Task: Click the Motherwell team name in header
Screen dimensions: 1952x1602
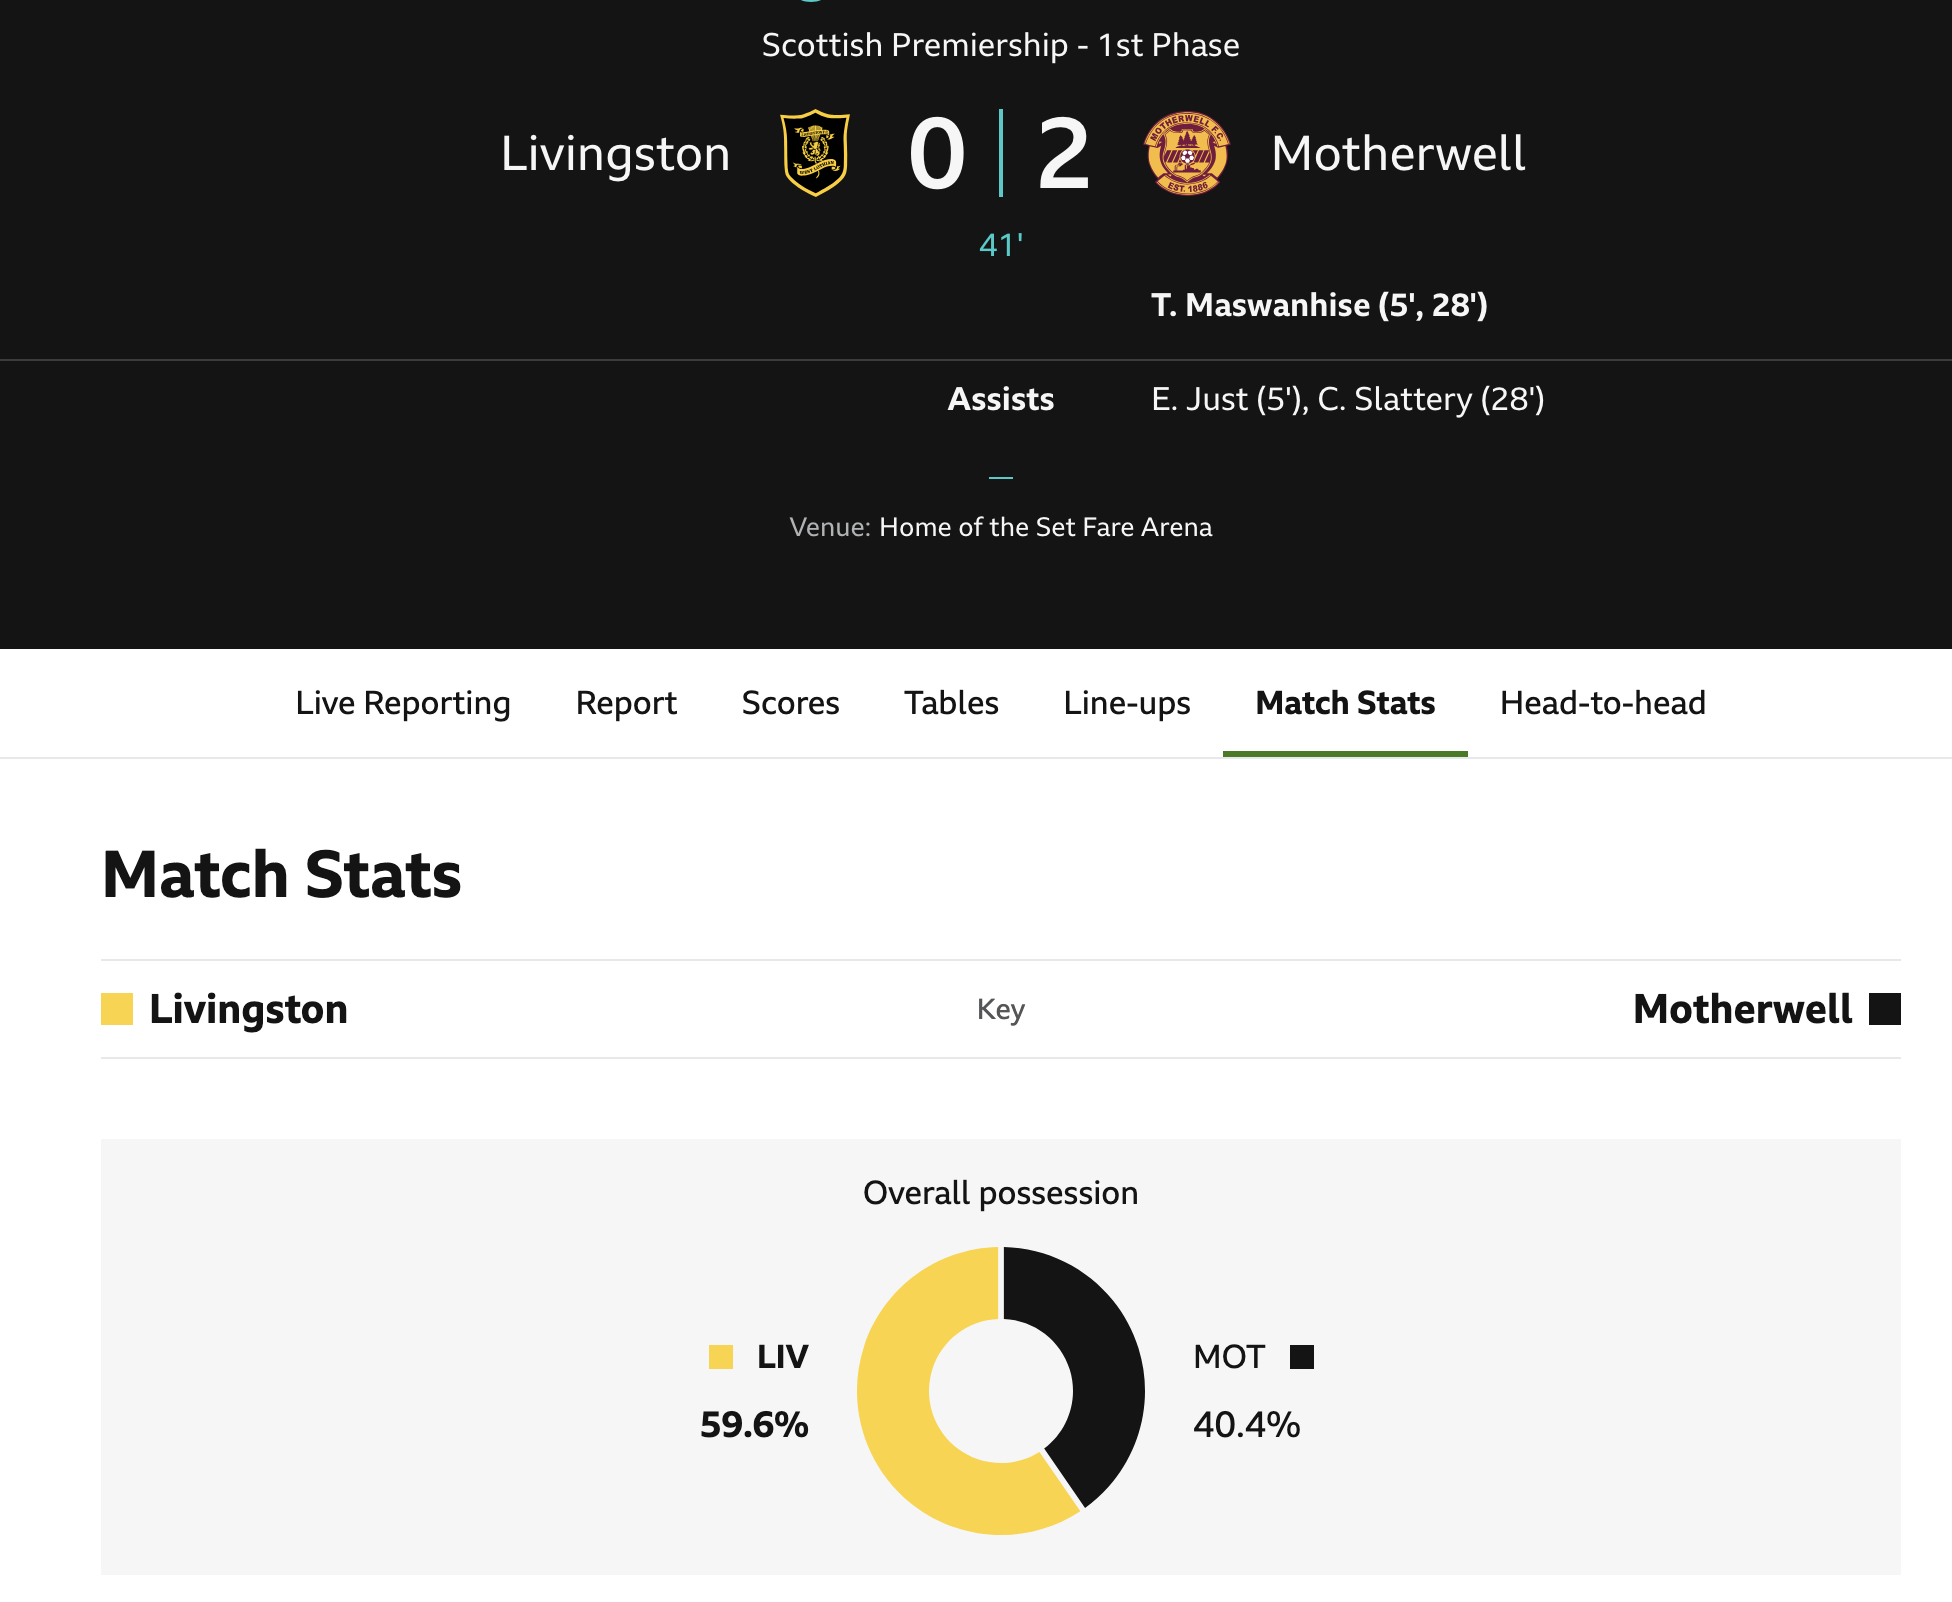Action: point(1398,154)
